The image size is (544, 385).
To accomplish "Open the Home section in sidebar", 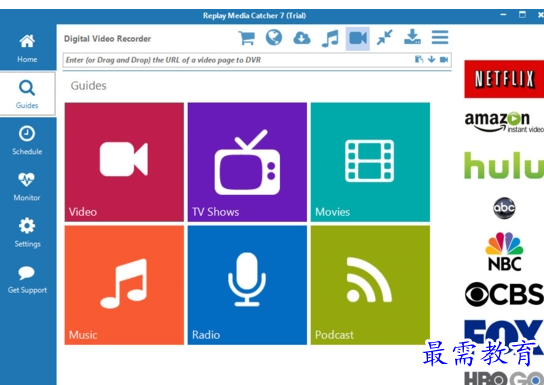I will (27, 49).
